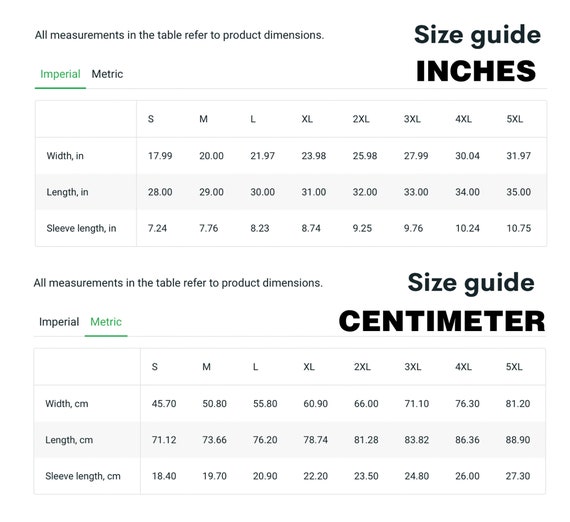570x522 pixels.
Task: Select the 'Sleeve length, cm' row label
Action: [83, 476]
